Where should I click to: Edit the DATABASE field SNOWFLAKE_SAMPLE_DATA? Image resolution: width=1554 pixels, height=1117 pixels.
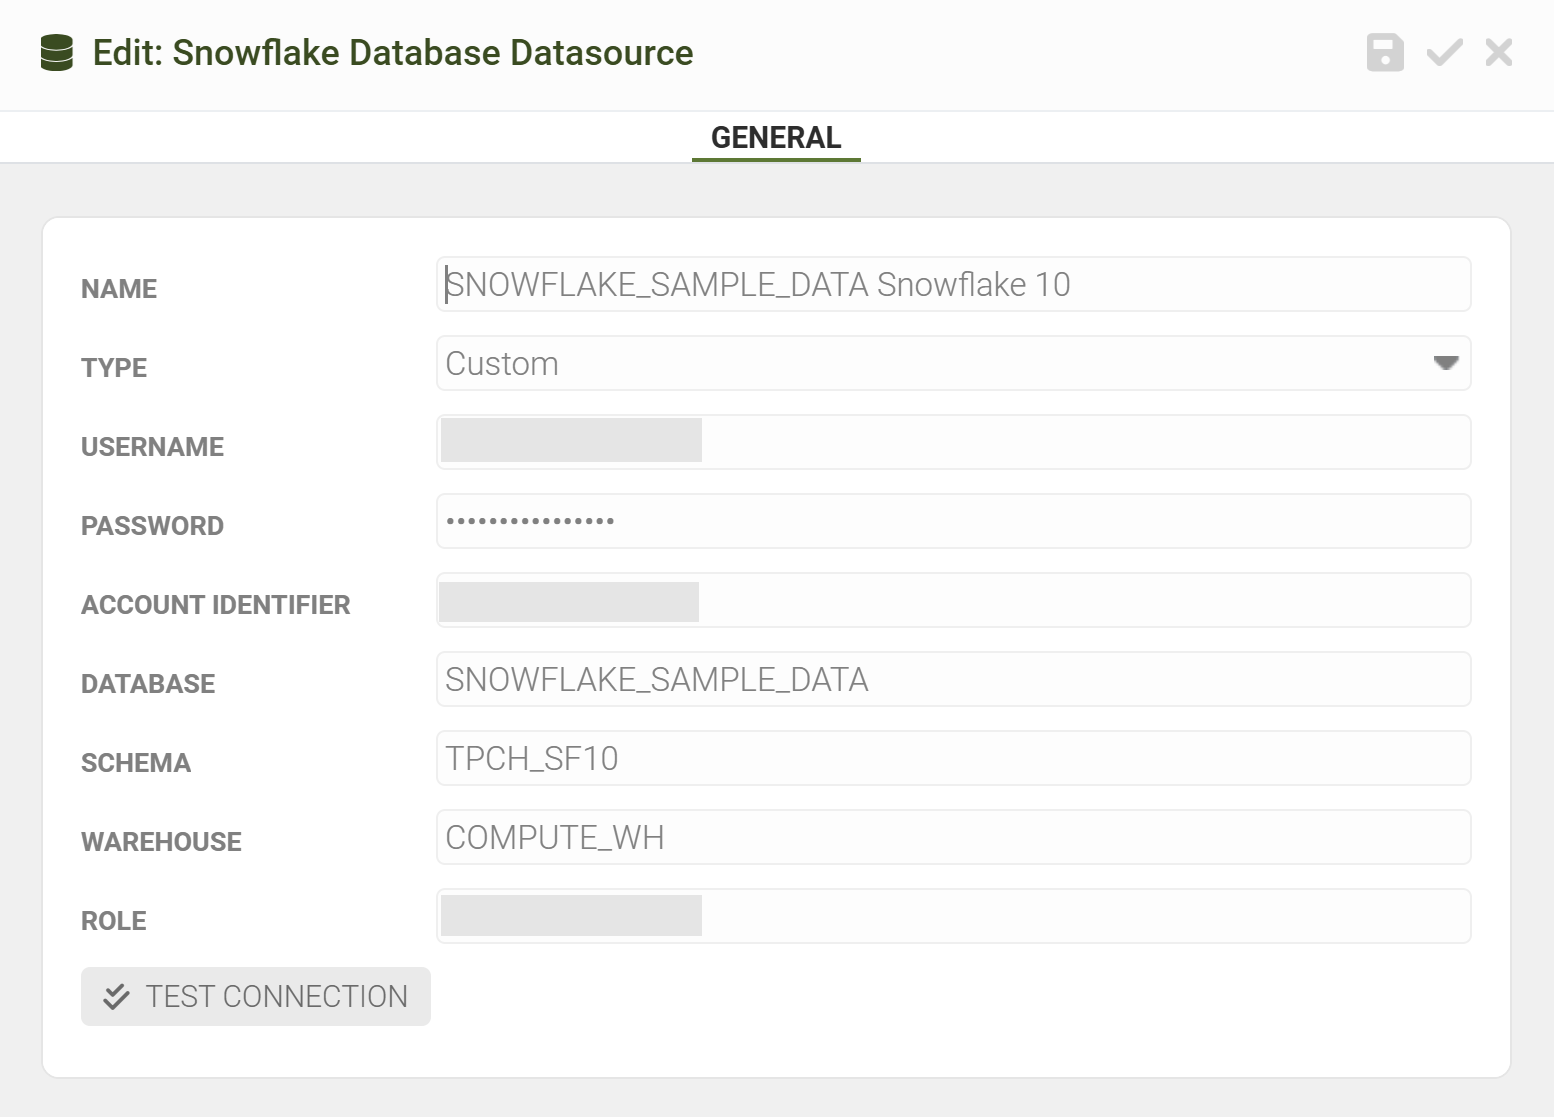953,680
